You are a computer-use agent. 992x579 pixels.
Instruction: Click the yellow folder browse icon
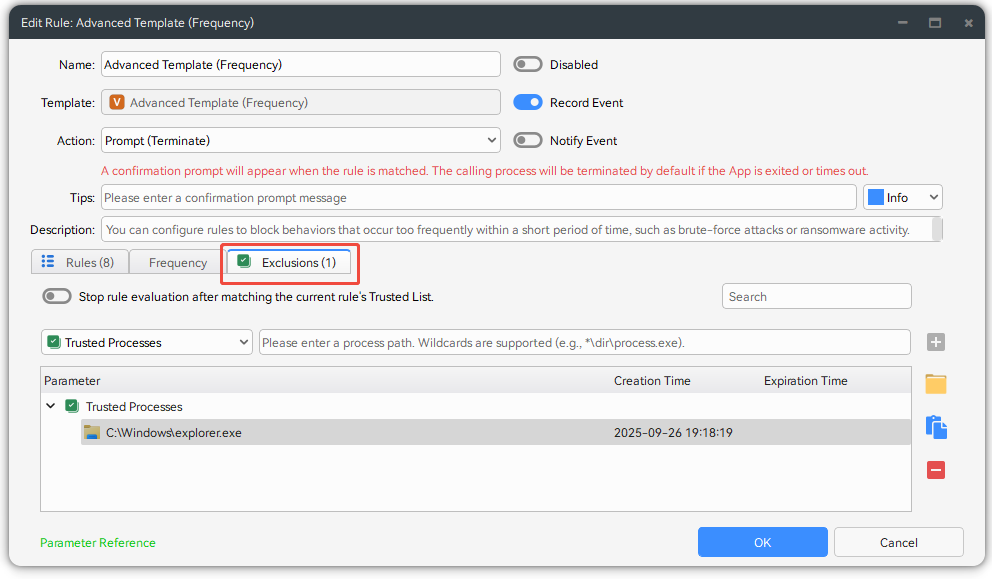coord(936,384)
